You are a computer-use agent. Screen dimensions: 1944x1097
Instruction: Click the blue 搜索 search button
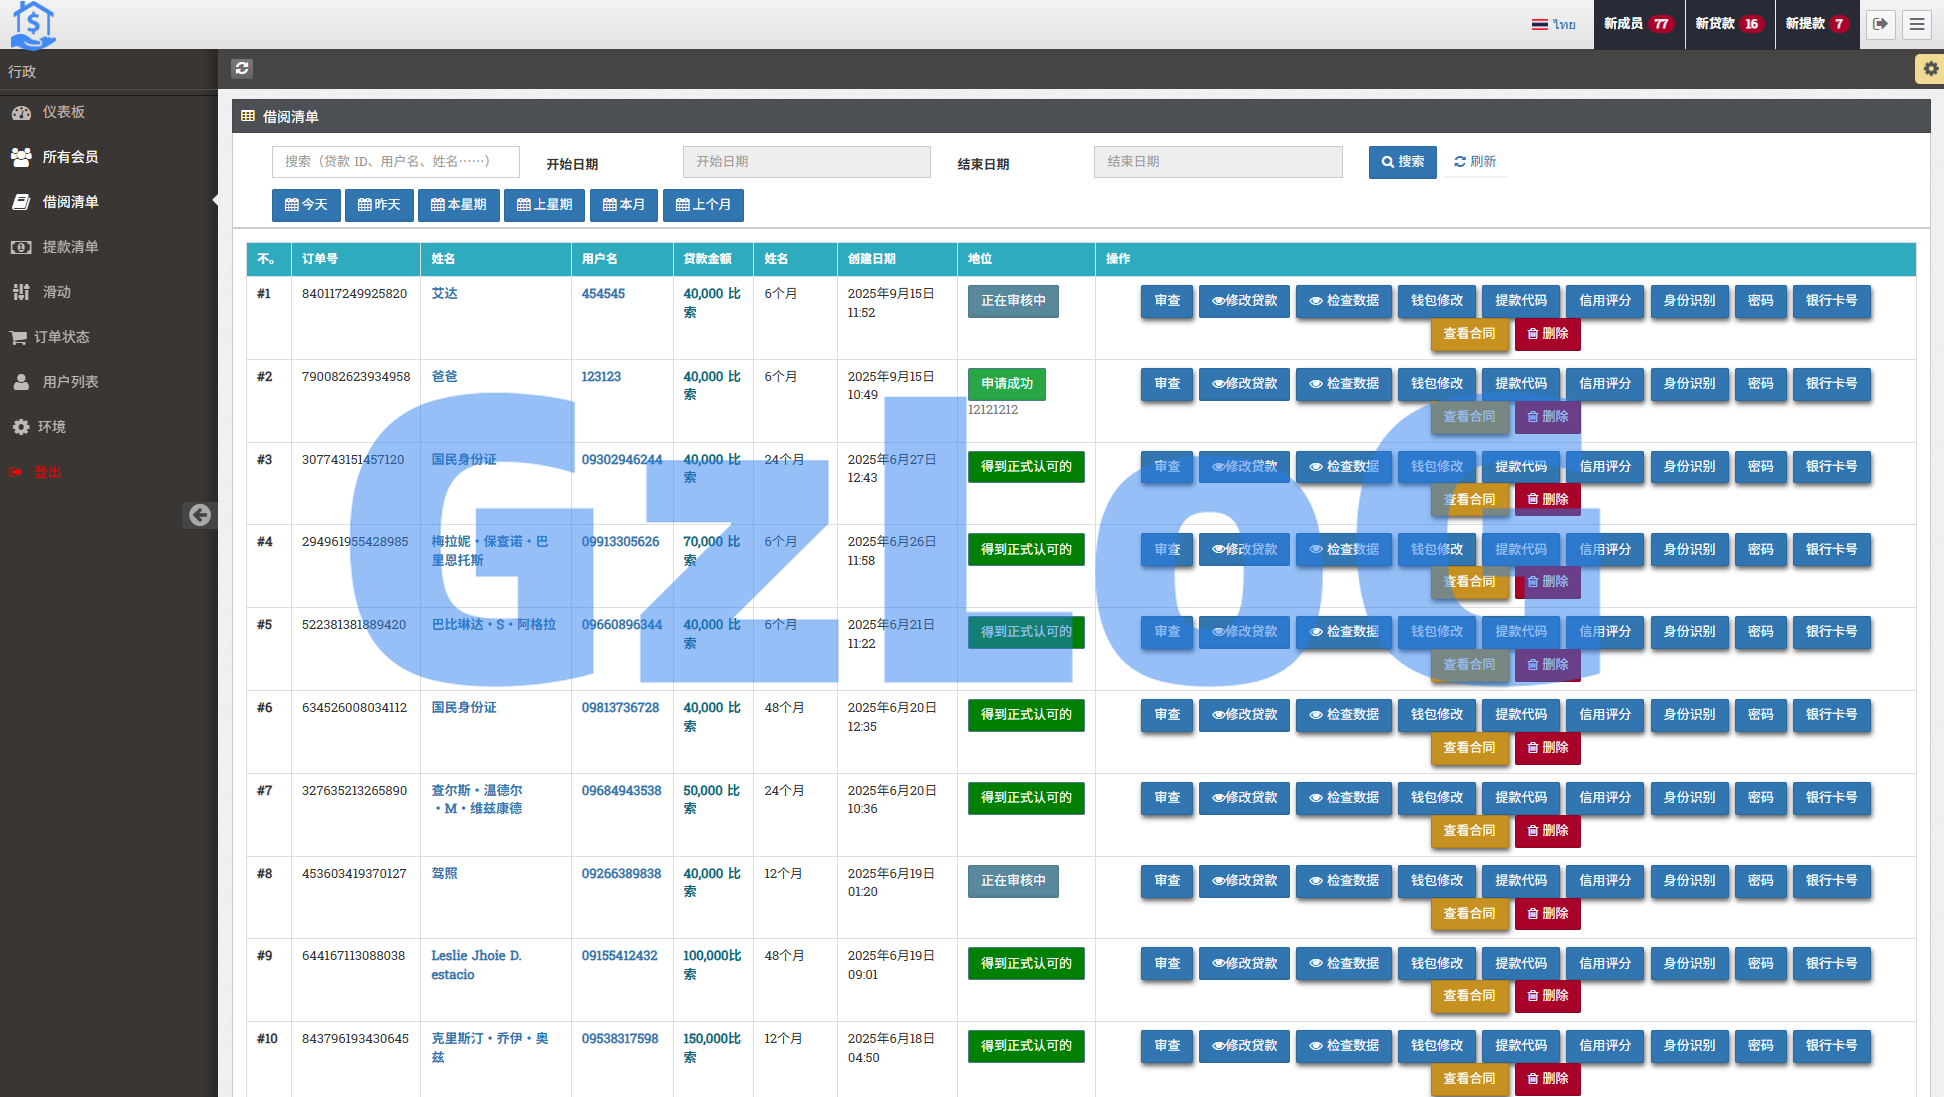click(x=1402, y=162)
